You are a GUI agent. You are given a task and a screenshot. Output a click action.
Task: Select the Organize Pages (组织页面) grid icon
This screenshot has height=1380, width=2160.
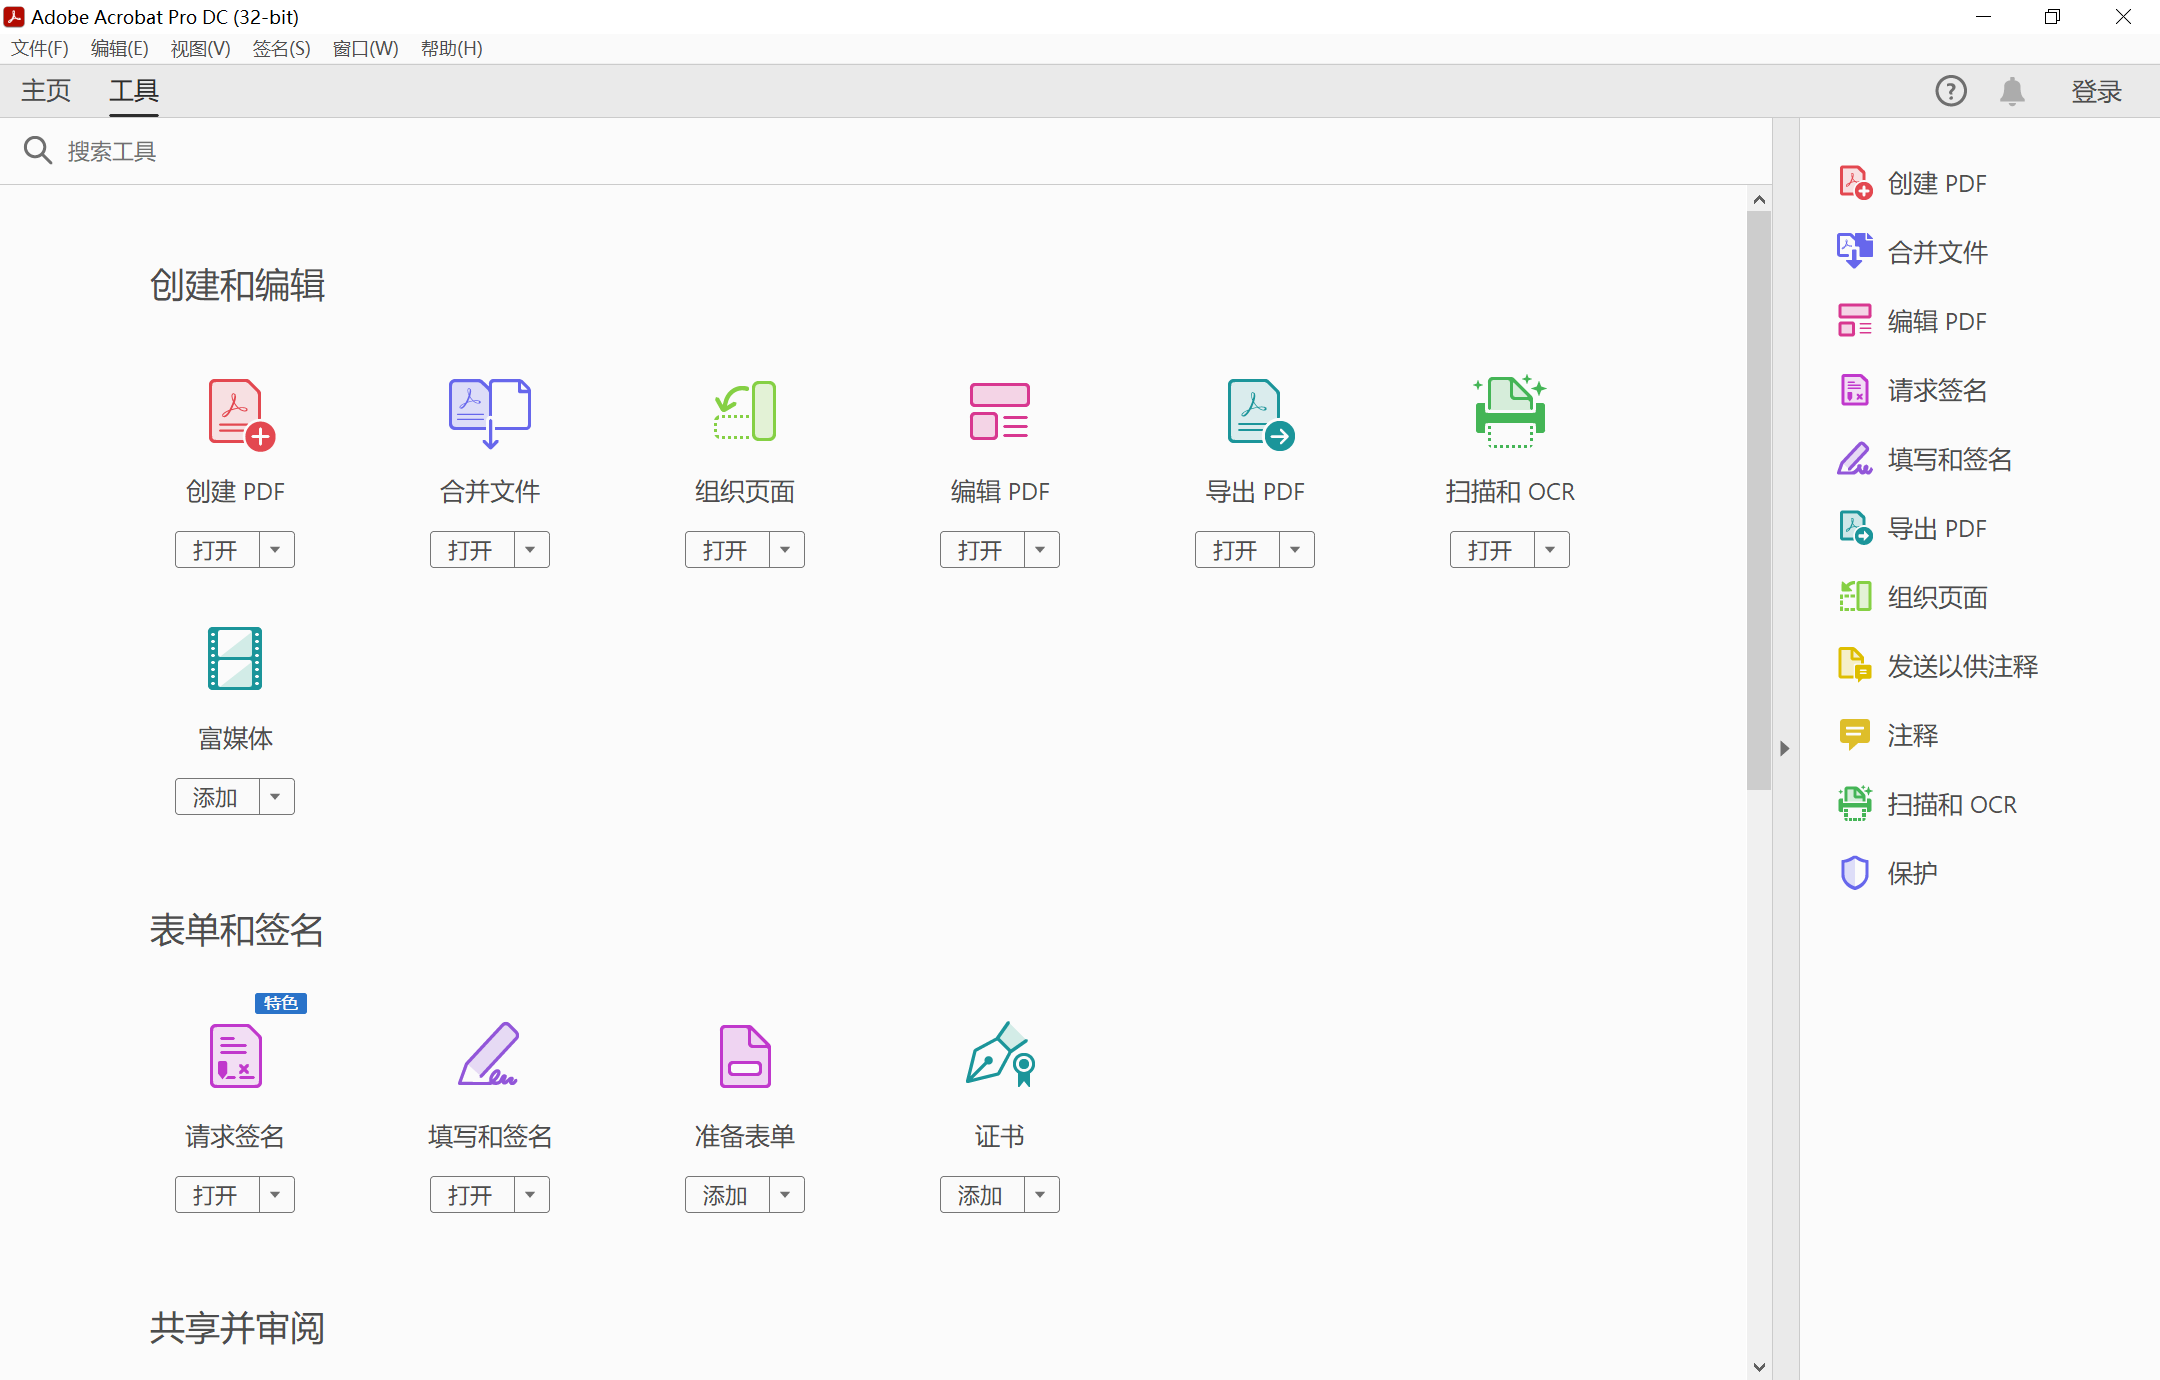pyautogui.click(x=745, y=411)
